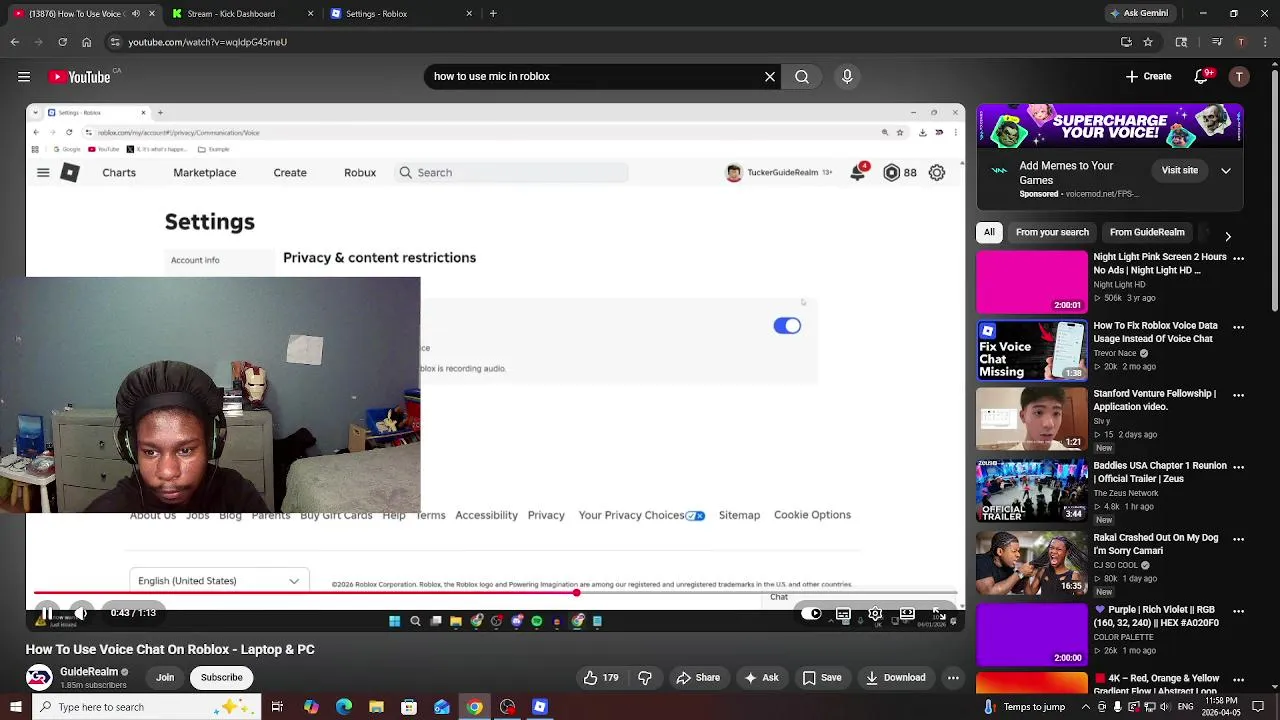The width and height of the screenshot is (1280, 720).
Task: Select the All filter chip
Action: coord(989,232)
